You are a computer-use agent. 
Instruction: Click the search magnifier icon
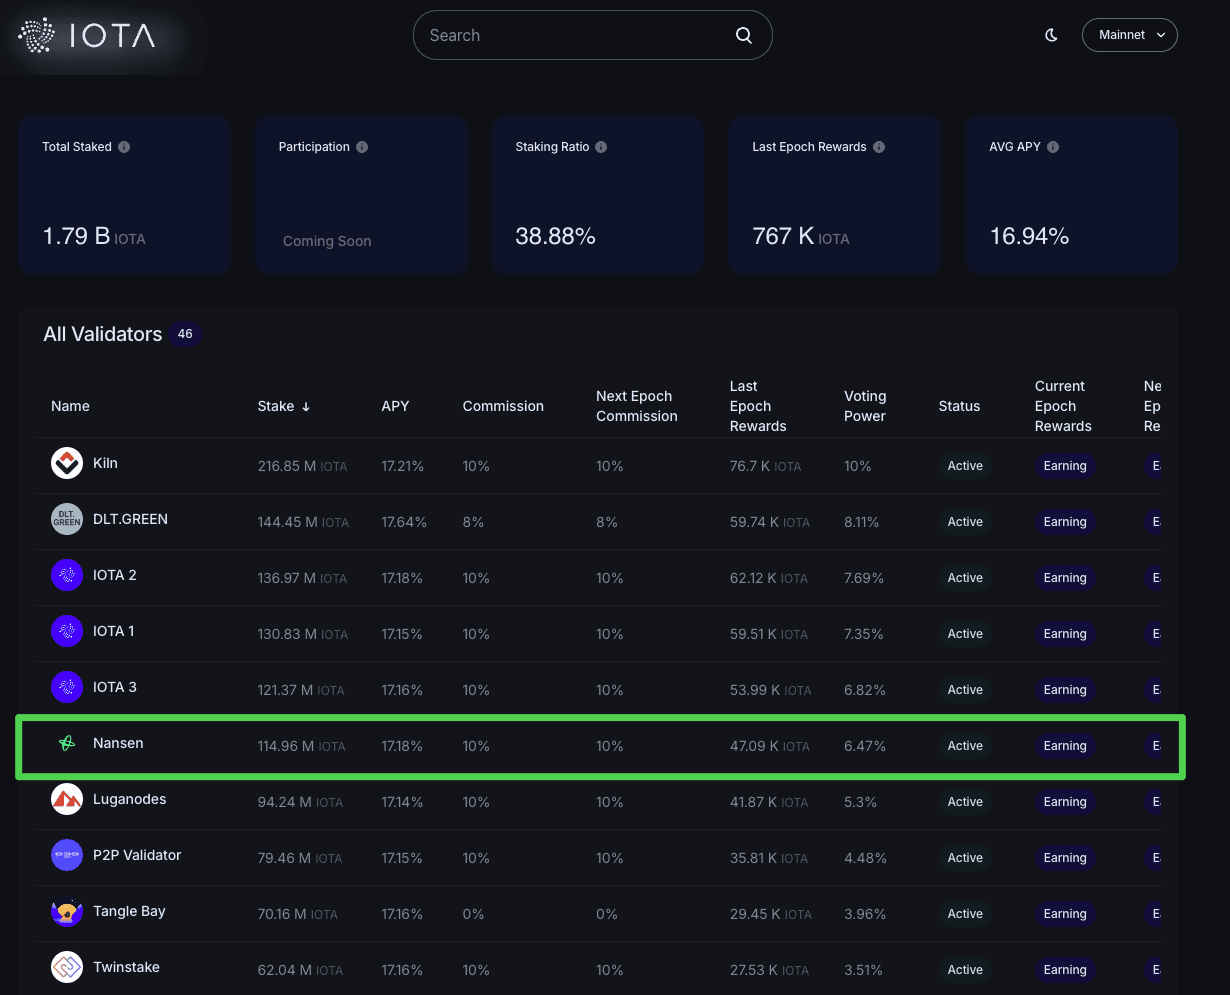(x=744, y=35)
